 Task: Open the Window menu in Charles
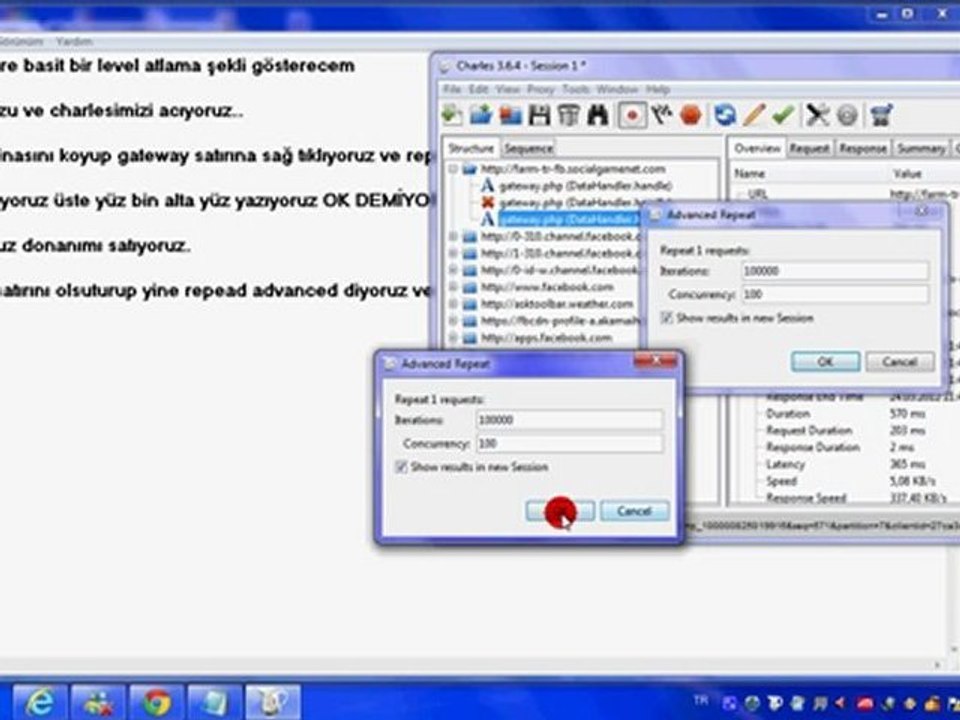tap(617, 89)
